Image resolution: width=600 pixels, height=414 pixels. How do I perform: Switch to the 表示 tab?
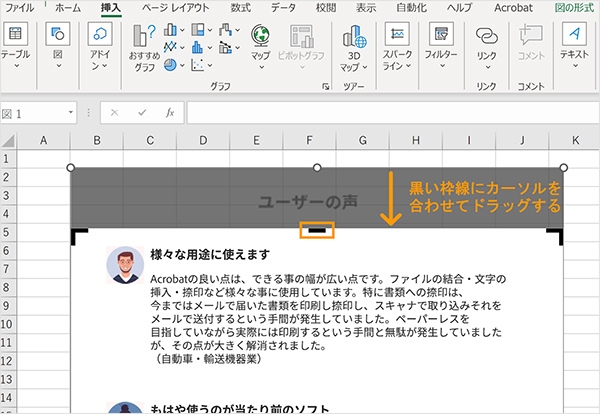[366, 8]
